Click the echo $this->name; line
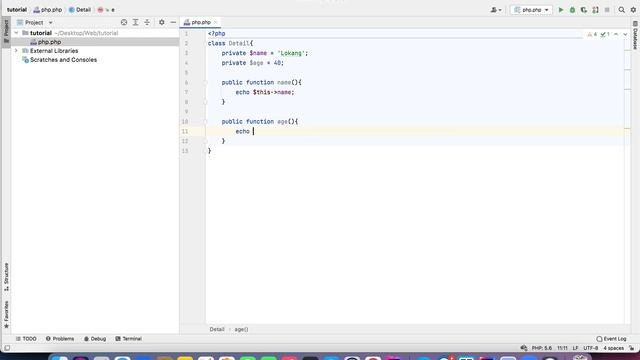 coord(265,92)
